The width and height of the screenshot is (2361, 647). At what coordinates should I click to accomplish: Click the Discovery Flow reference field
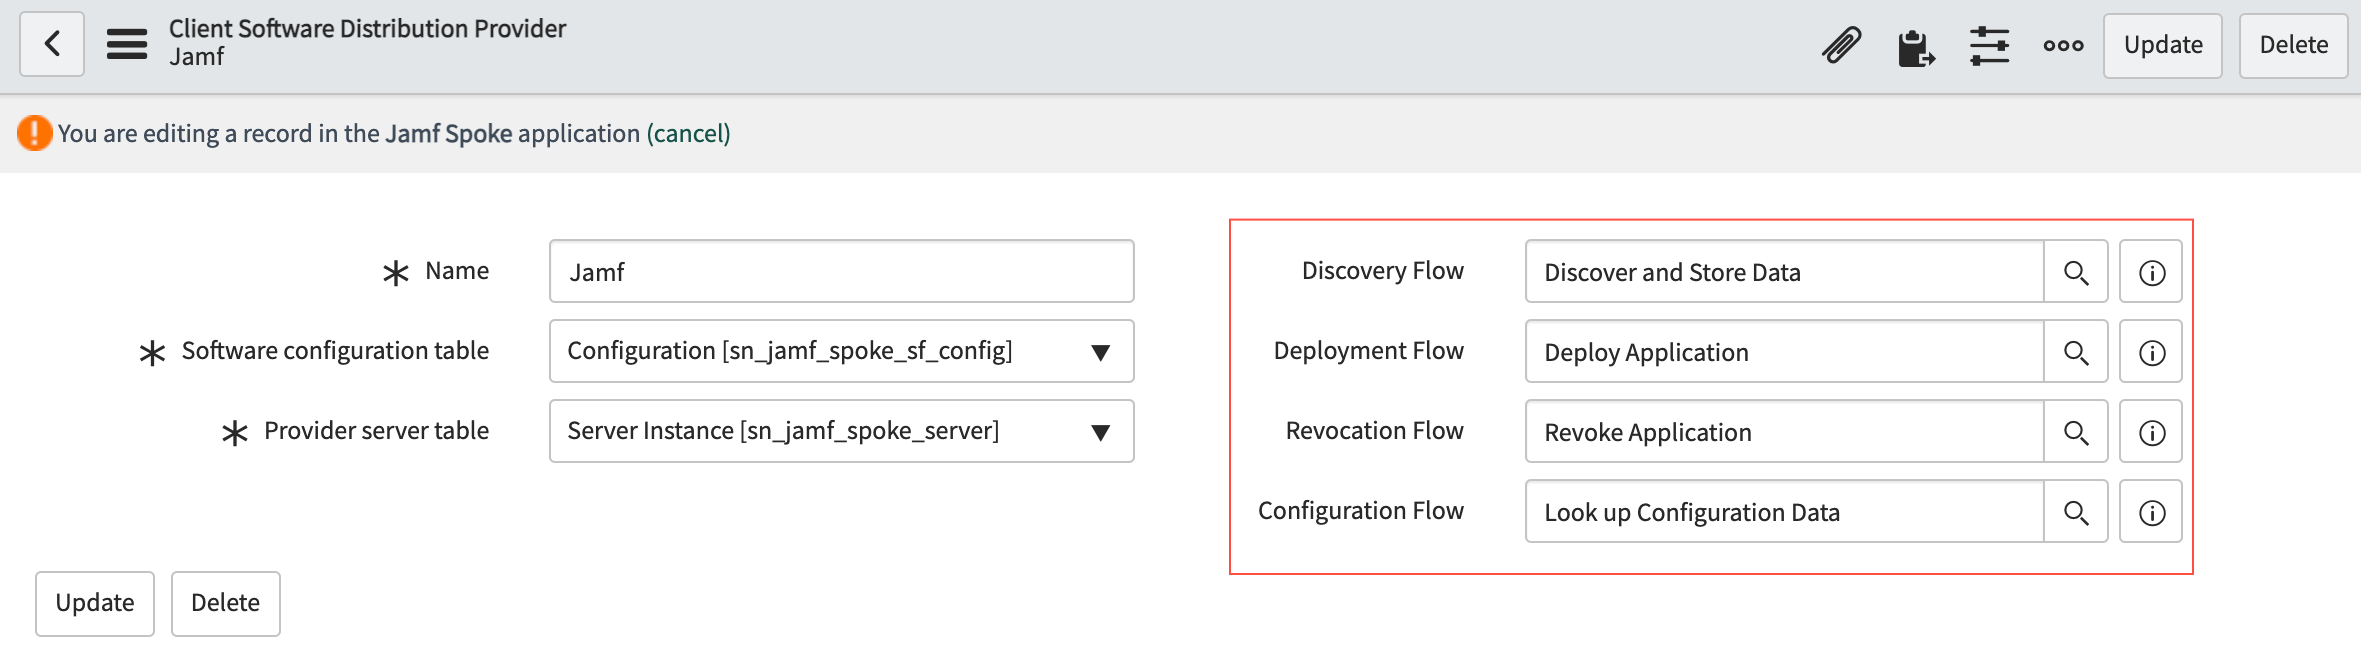[1784, 272]
